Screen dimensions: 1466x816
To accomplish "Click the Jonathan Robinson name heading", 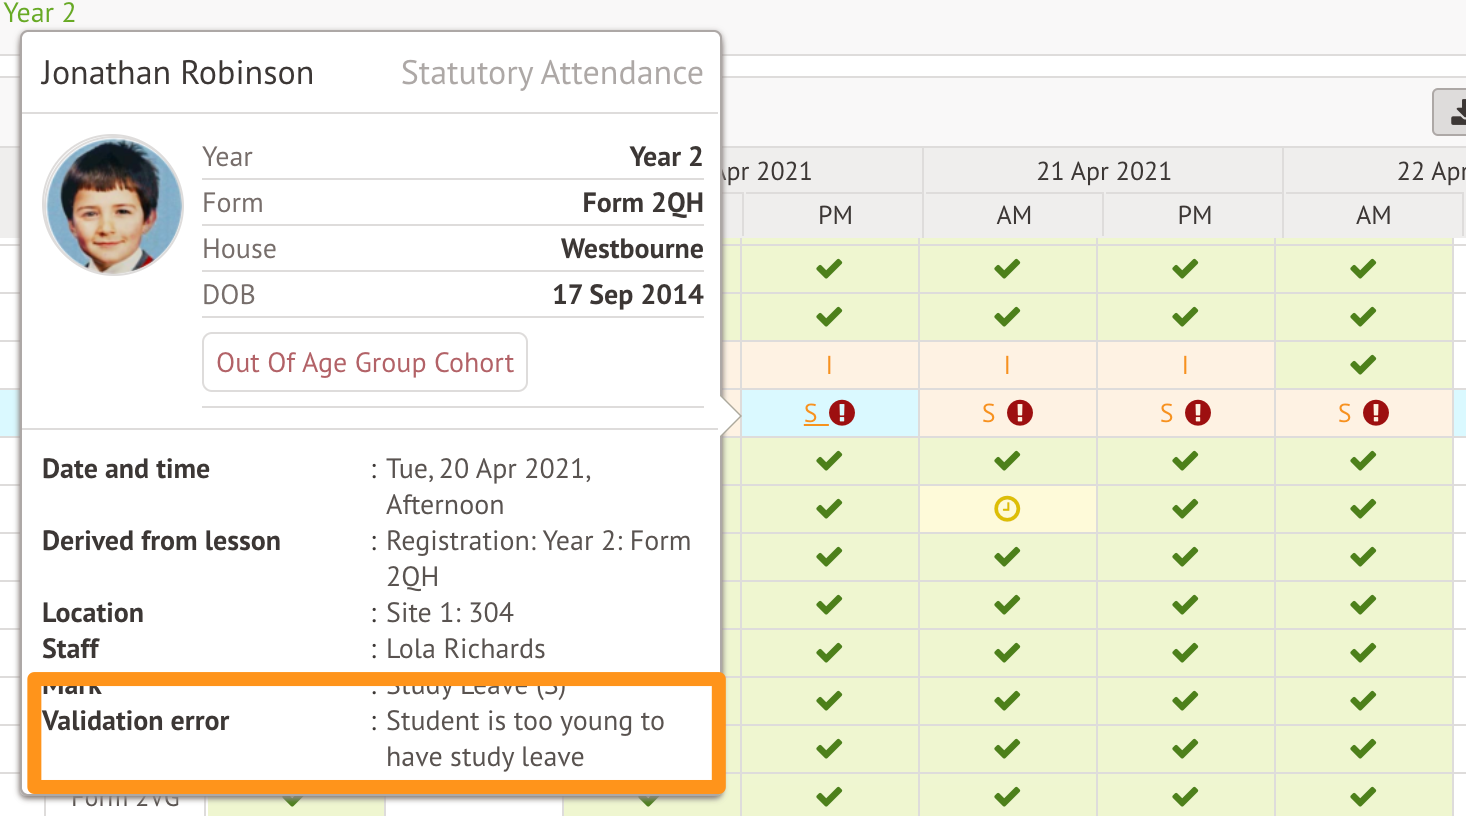I will (177, 73).
